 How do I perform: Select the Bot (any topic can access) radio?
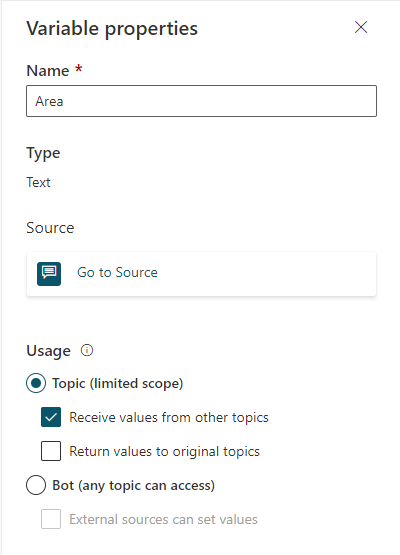click(36, 485)
